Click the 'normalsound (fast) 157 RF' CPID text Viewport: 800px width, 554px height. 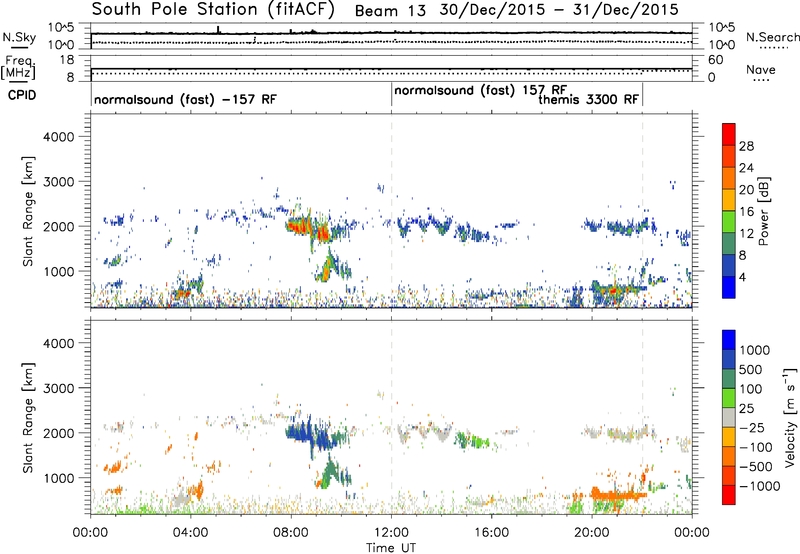(480, 90)
